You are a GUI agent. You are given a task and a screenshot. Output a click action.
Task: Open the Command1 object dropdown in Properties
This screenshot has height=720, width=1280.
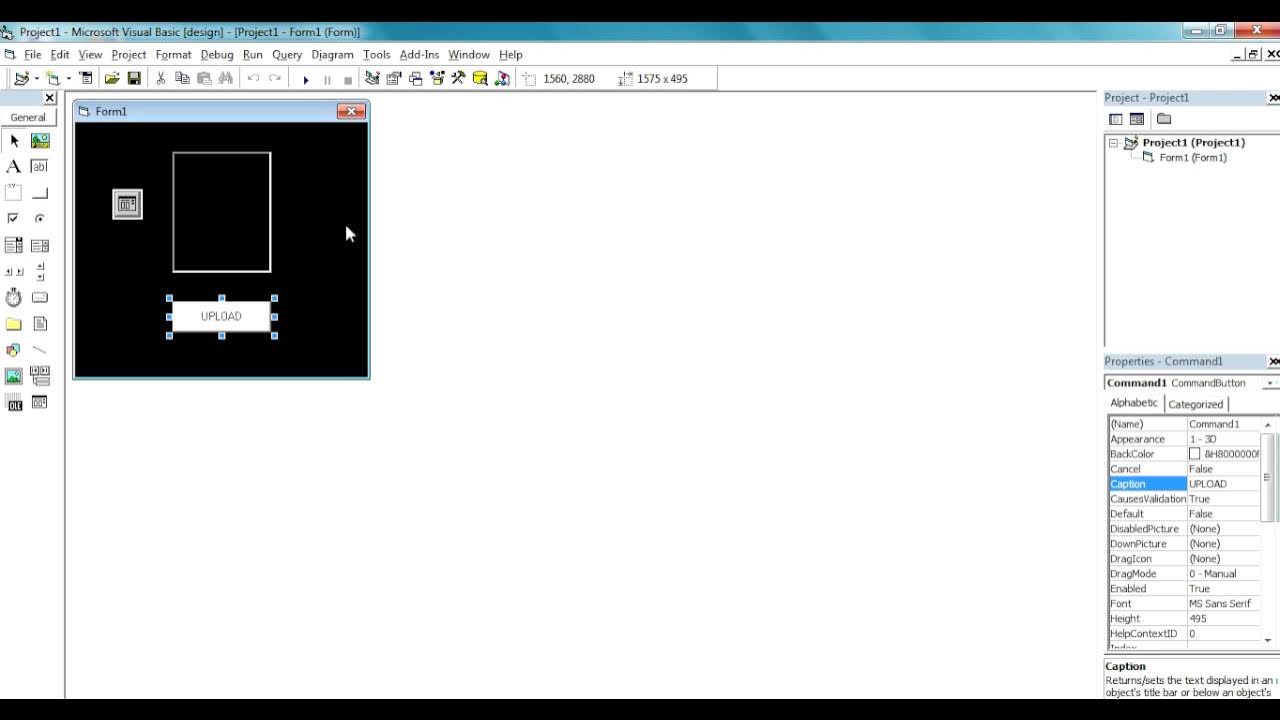(x=1270, y=383)
